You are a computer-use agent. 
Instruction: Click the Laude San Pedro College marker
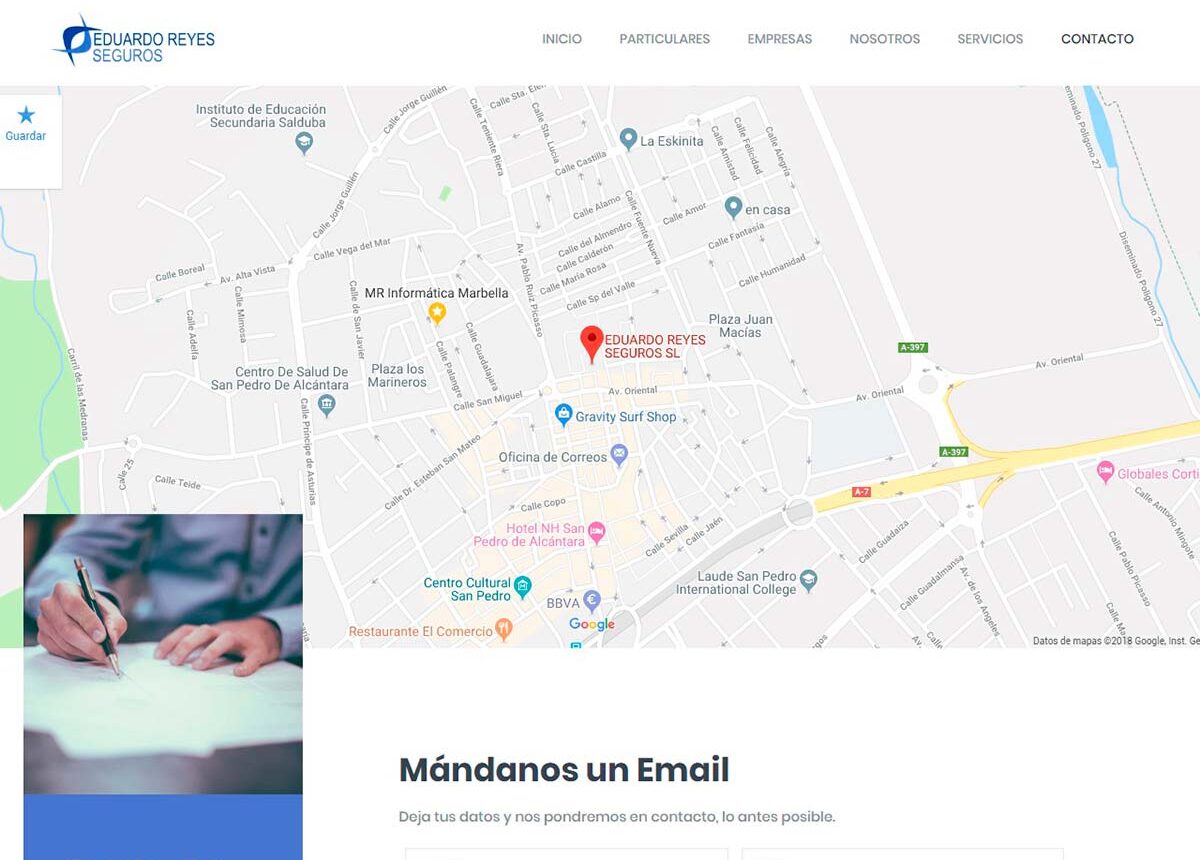[x=809, y=580]
